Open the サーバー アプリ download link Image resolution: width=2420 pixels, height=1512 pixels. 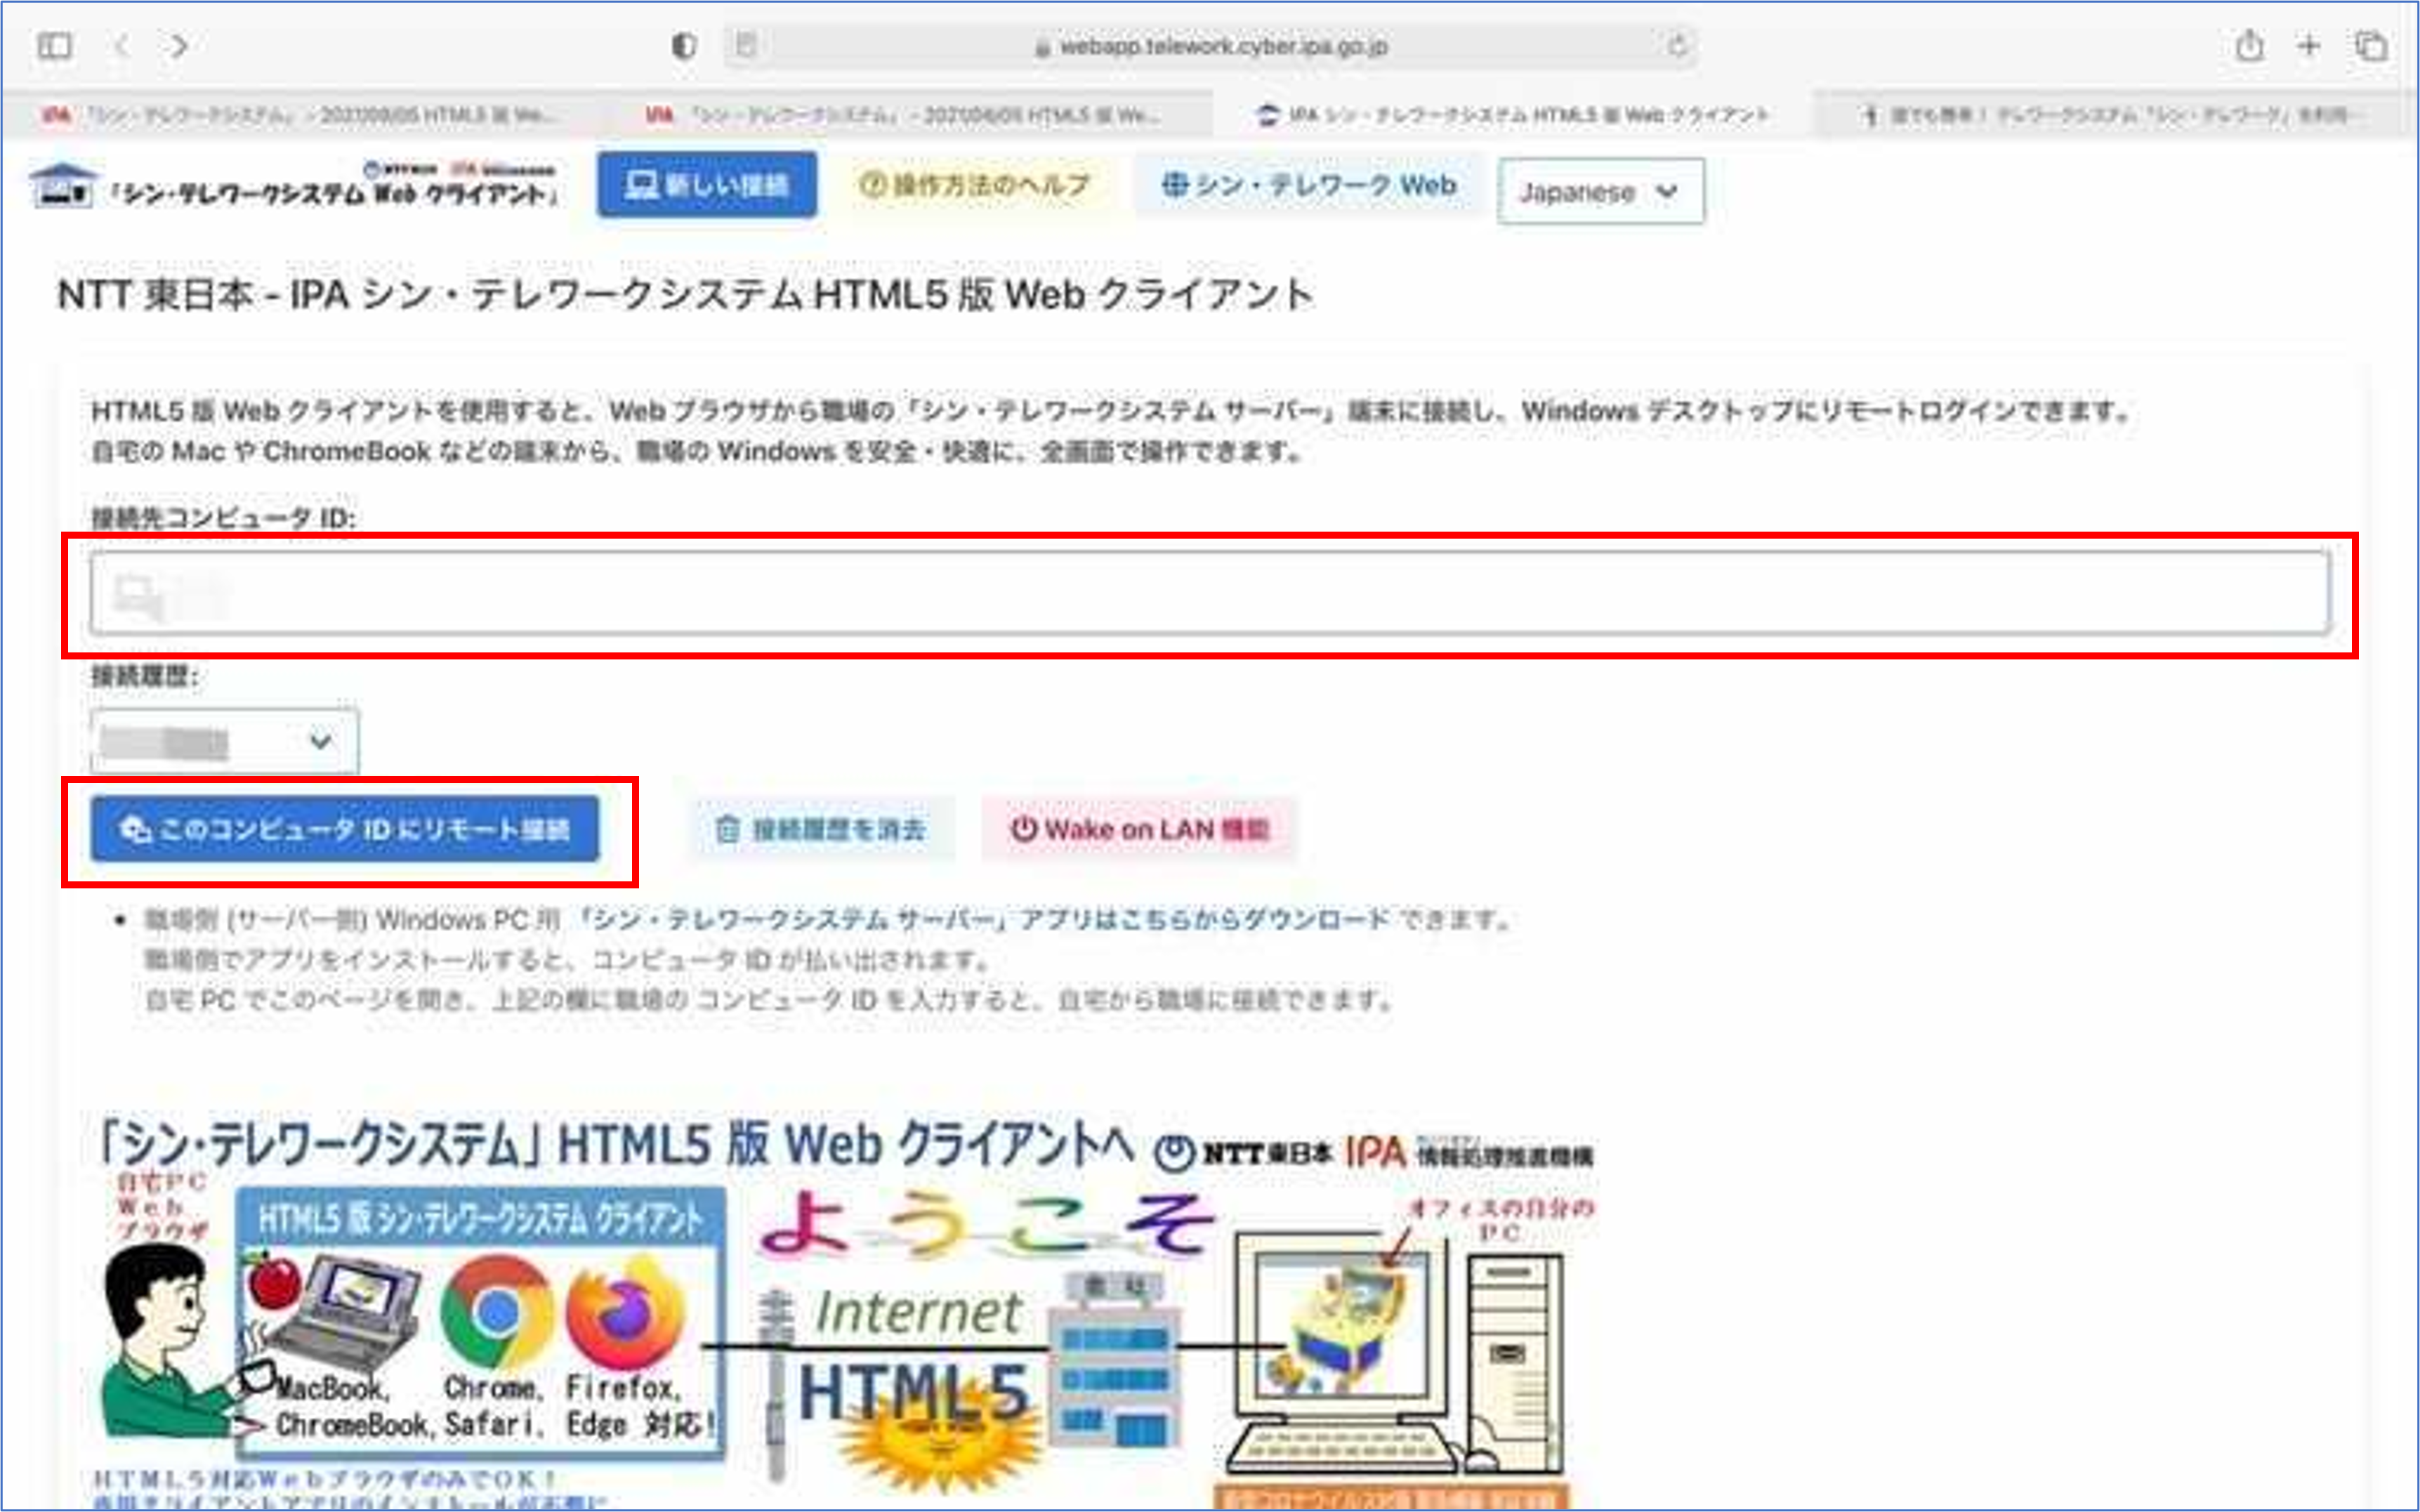[985, 919]
